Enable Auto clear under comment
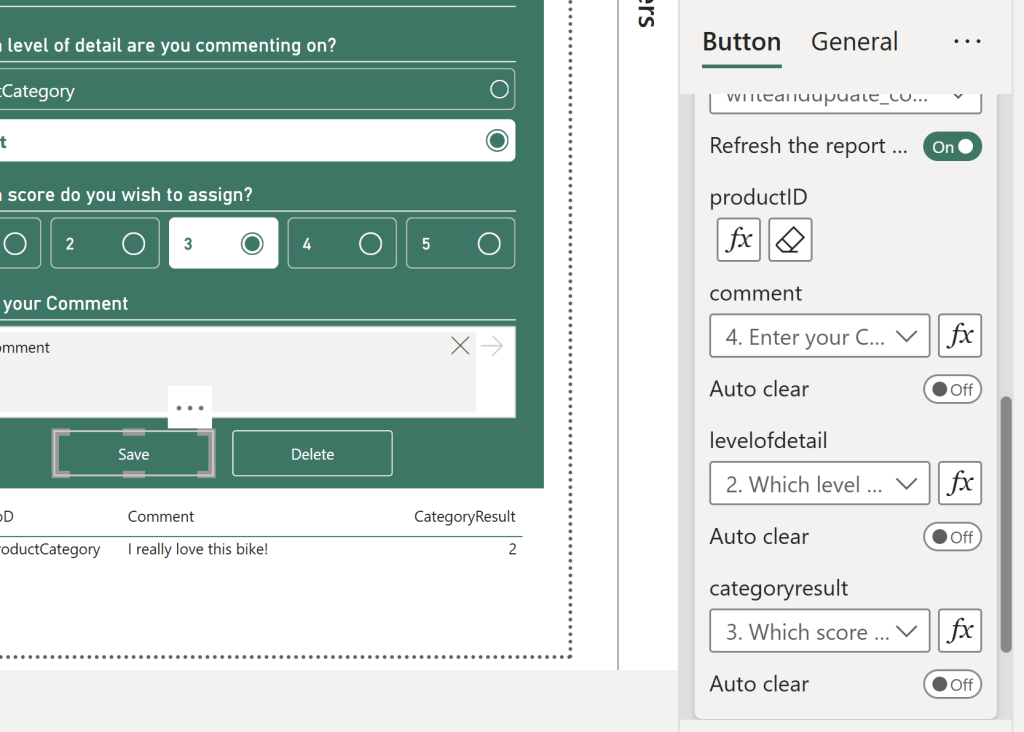 pos(952,389)
